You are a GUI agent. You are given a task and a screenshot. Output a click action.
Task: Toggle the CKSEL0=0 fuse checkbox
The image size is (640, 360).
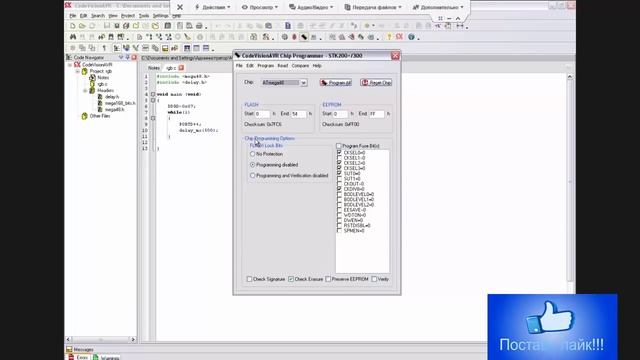coord(339,152)
